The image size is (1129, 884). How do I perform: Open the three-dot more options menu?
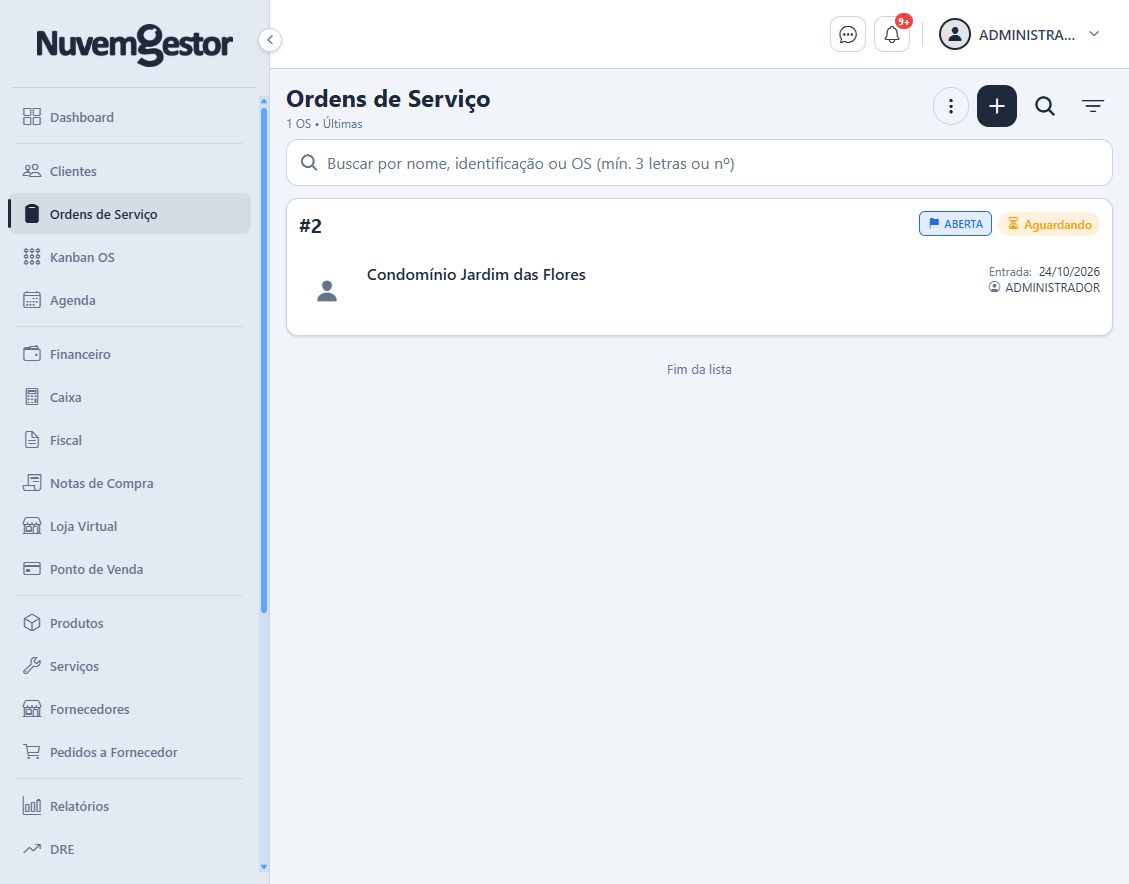point(950,107)
